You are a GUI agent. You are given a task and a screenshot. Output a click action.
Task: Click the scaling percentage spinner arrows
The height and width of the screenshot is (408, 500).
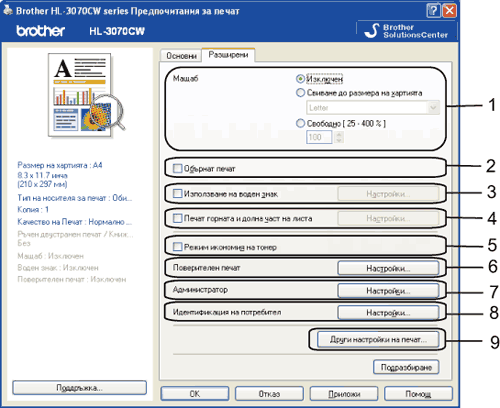click(x=339, y=137)
